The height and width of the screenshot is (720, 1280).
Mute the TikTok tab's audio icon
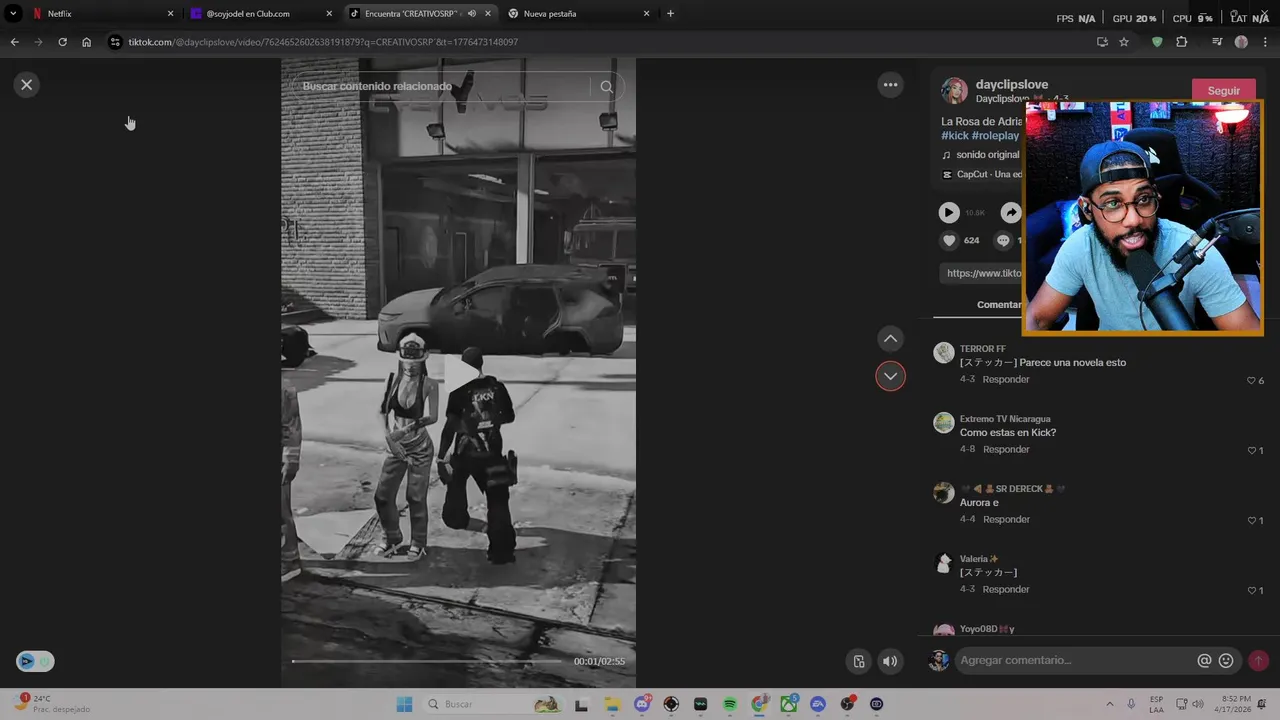tap(472, 14)
